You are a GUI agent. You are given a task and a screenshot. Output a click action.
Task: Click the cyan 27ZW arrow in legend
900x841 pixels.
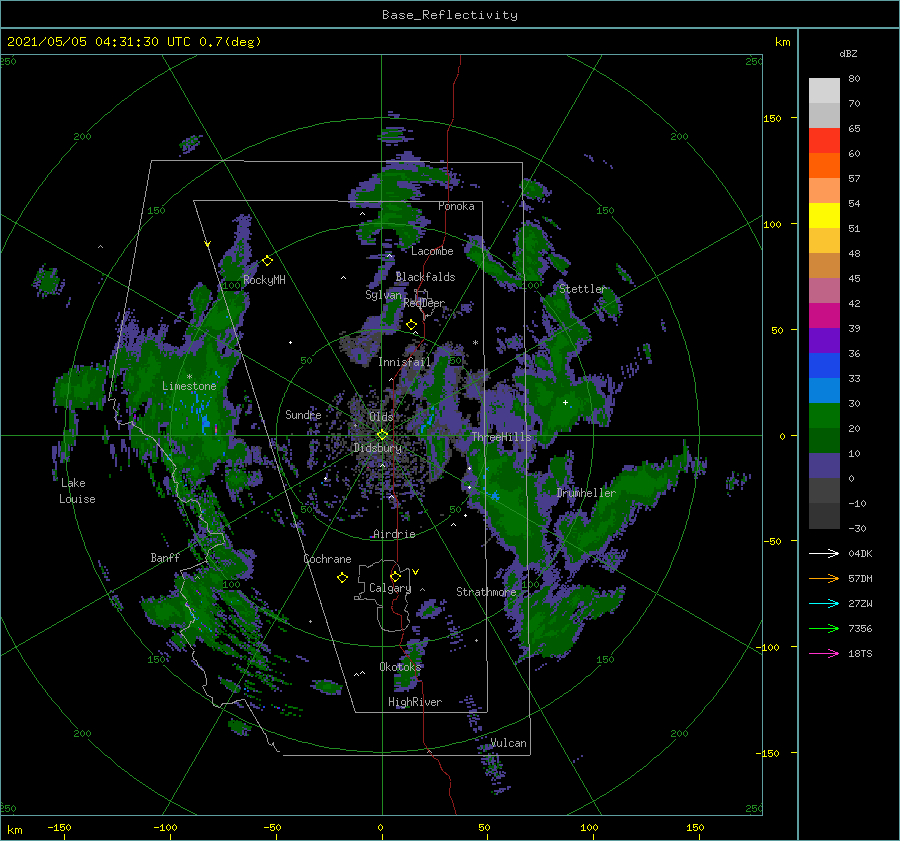pyautogui.click(x=824, y=603)
